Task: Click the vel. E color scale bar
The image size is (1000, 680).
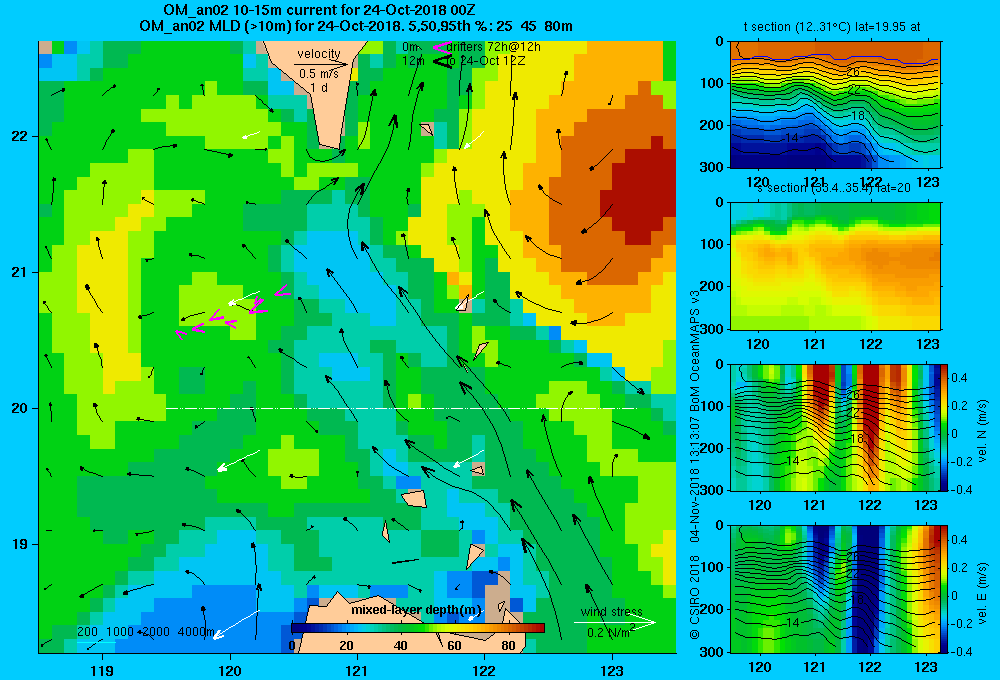Action: [x=945, y=588]
